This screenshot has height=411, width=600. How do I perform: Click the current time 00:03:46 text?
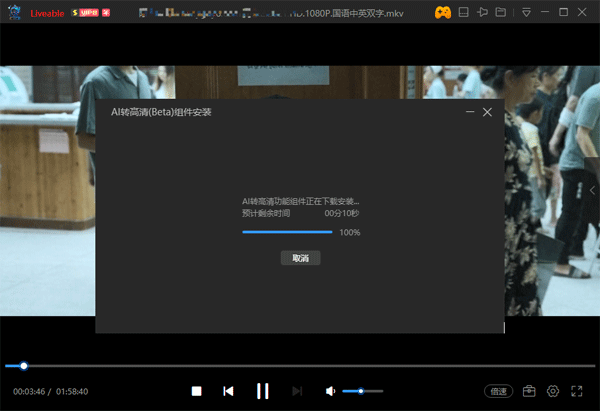[29, 391]
